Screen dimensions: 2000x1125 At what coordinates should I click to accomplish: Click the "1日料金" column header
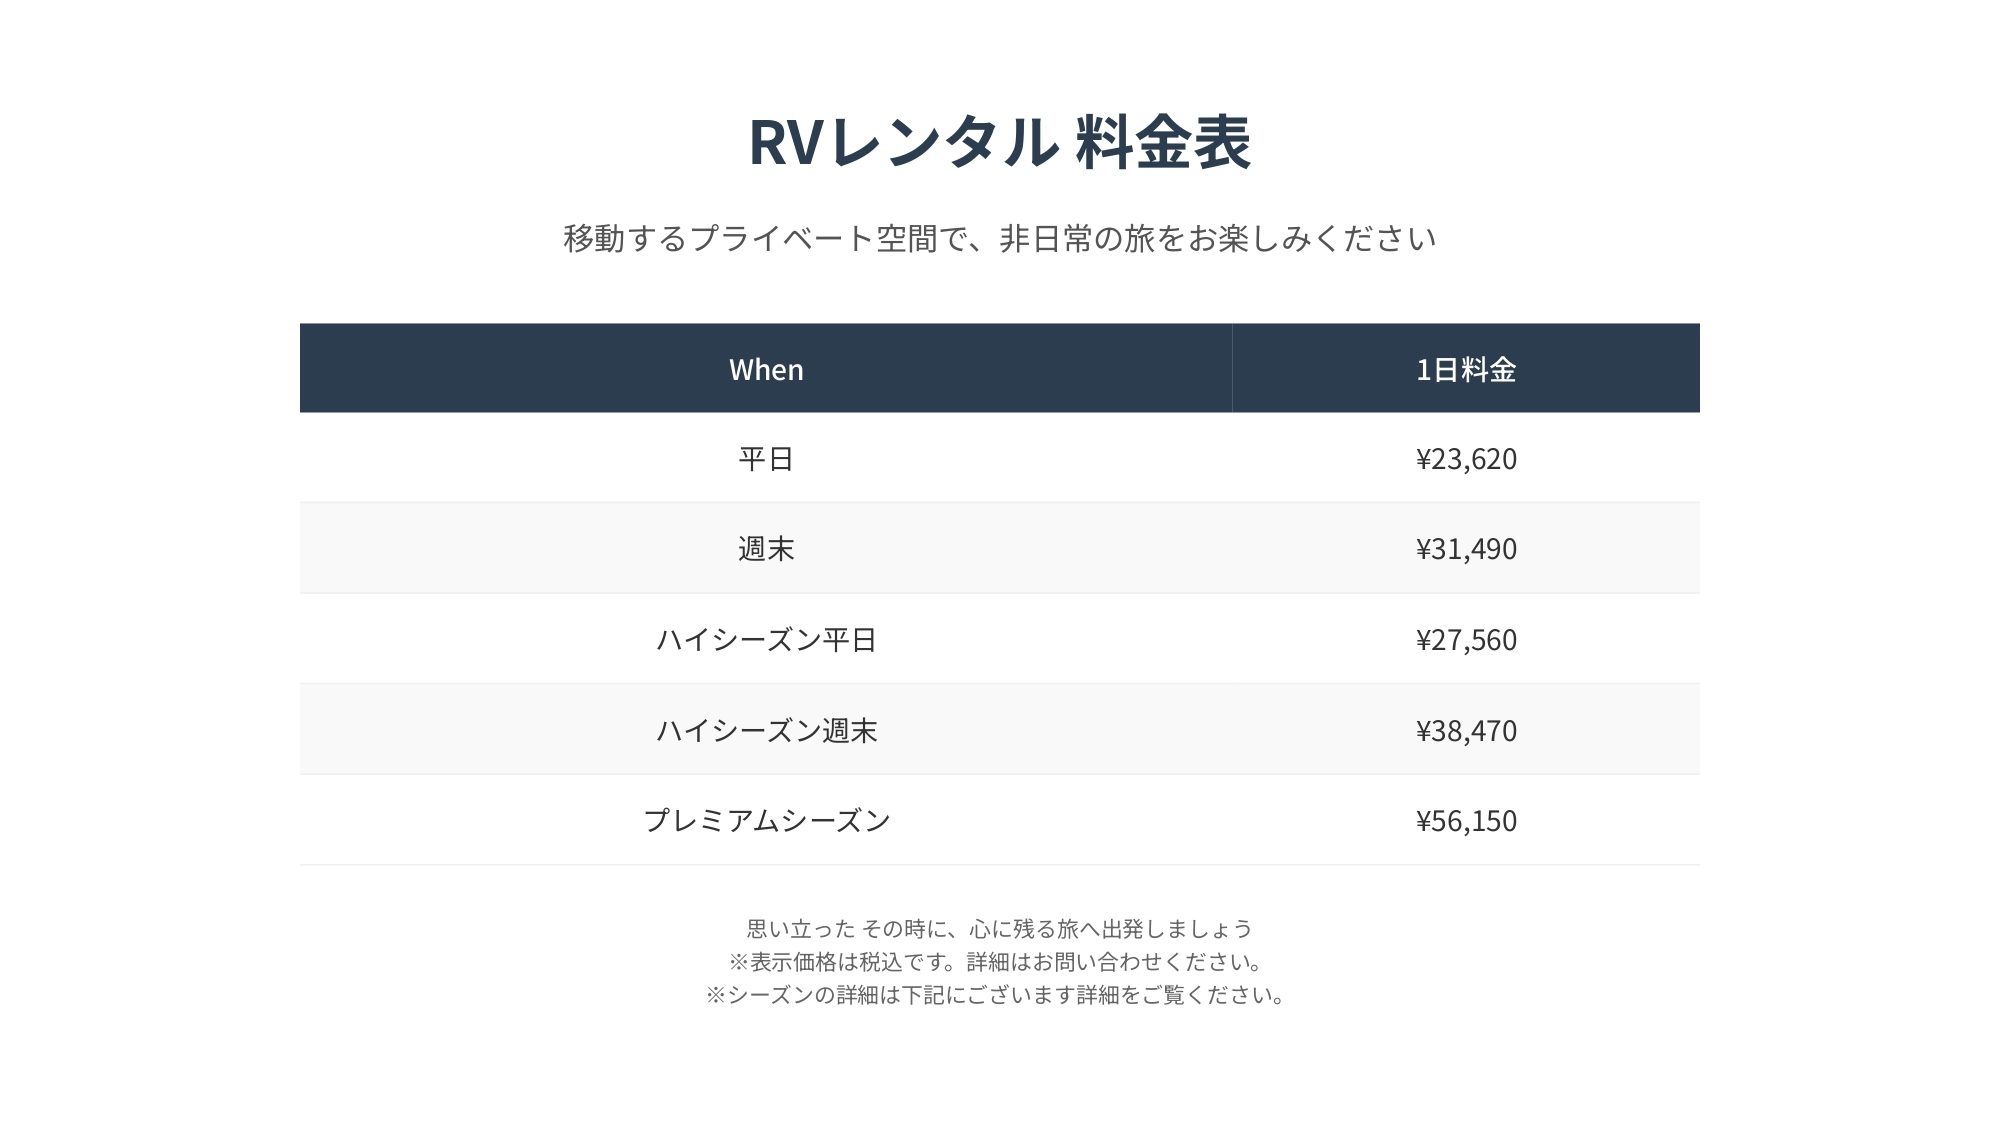tap(1466, 369)
